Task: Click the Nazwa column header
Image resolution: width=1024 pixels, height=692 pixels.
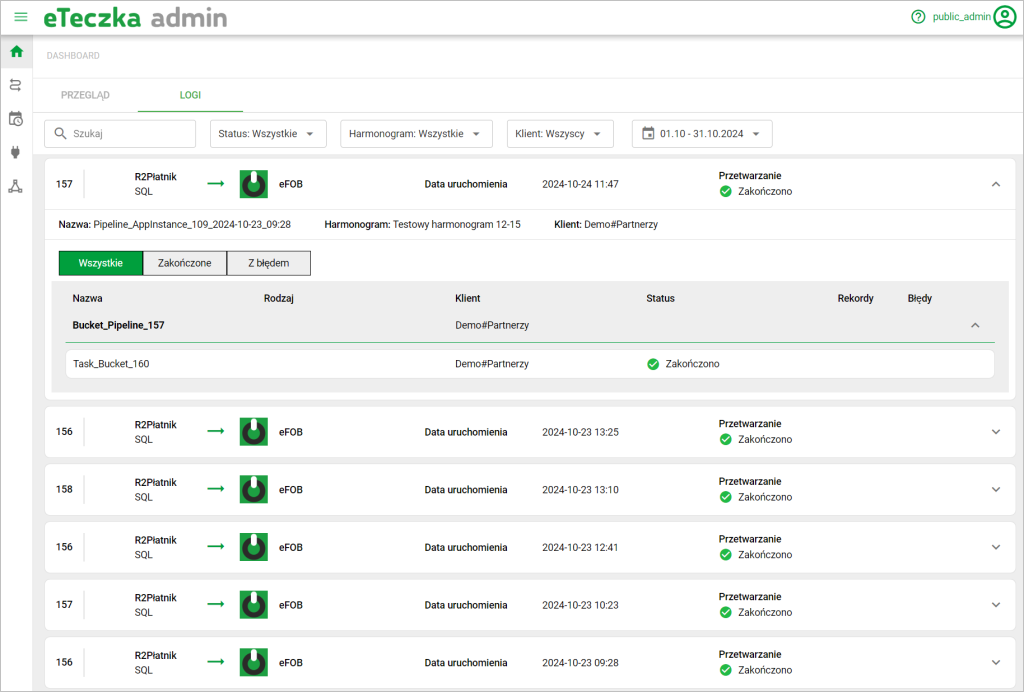Action: 88,298
